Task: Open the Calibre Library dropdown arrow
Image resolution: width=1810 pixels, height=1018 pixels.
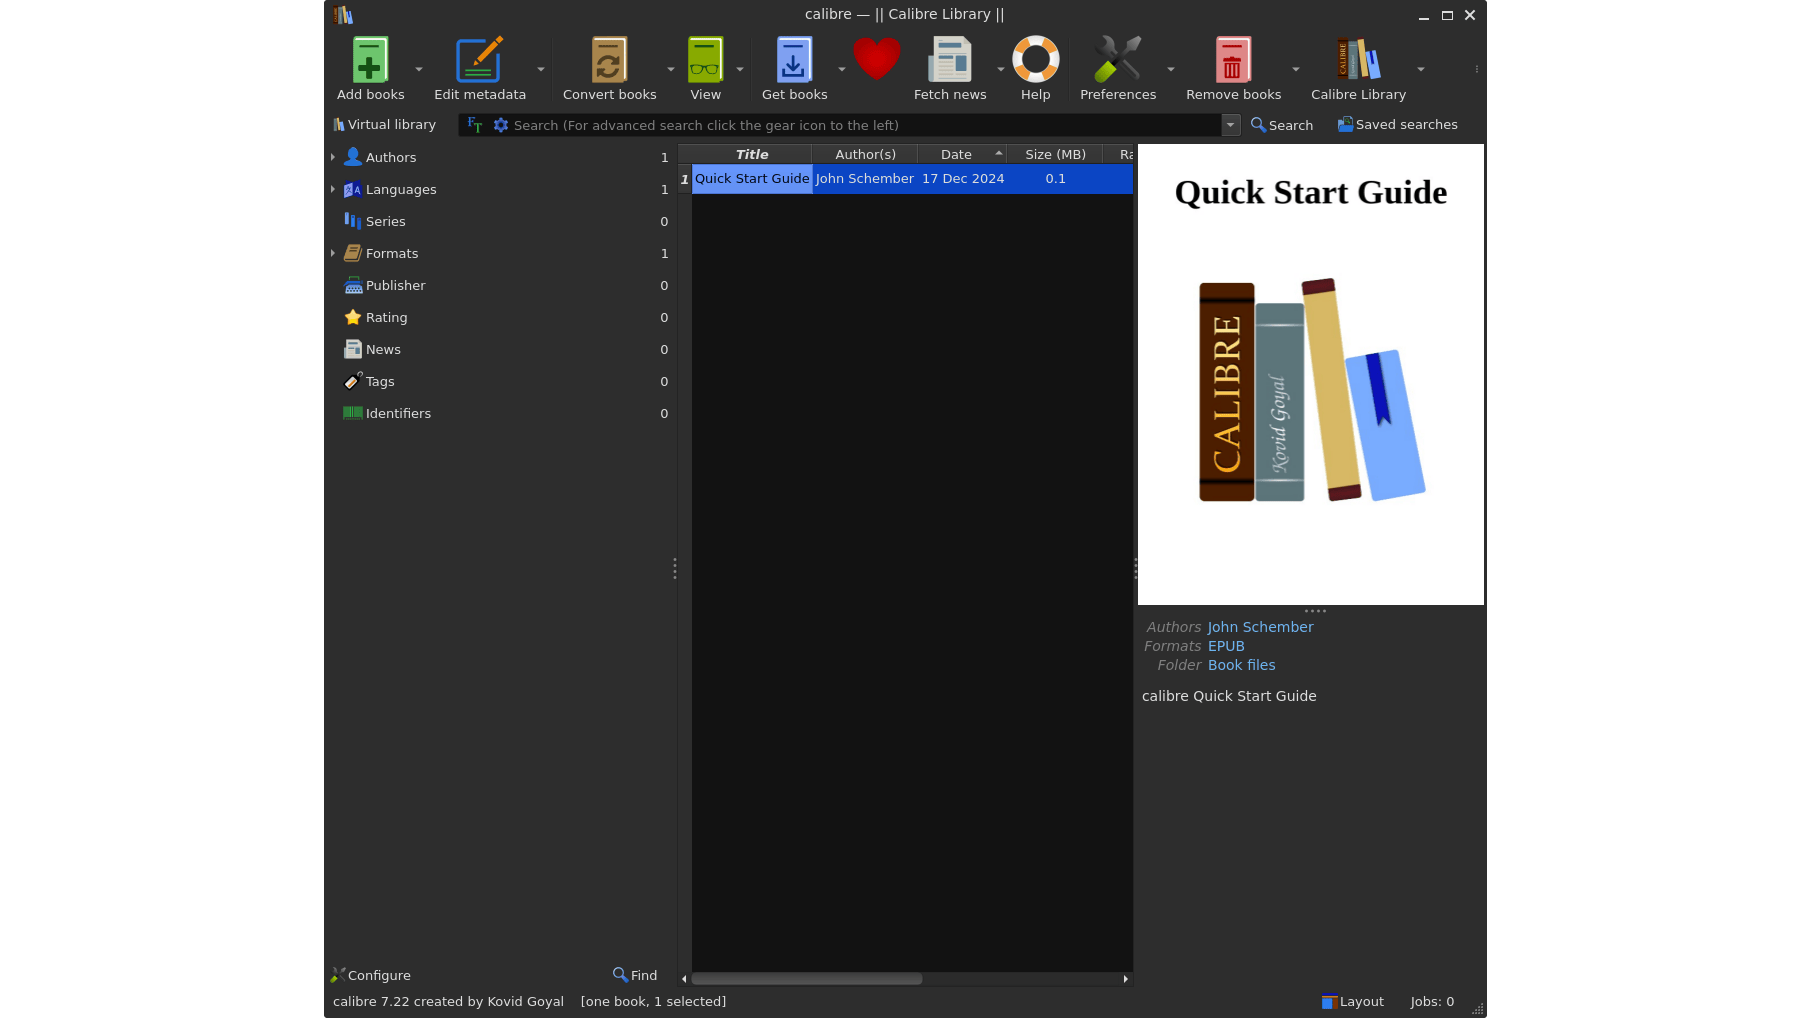Action: 1421,69
